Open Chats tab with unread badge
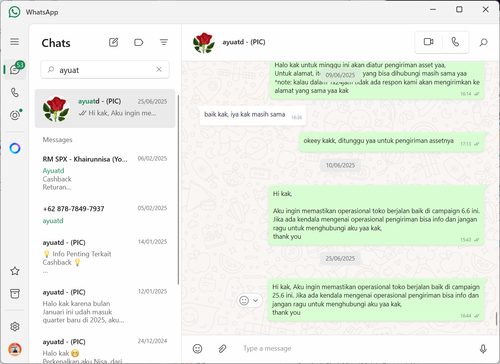Screen dimensions: 500x364 [x=15, y=69]
